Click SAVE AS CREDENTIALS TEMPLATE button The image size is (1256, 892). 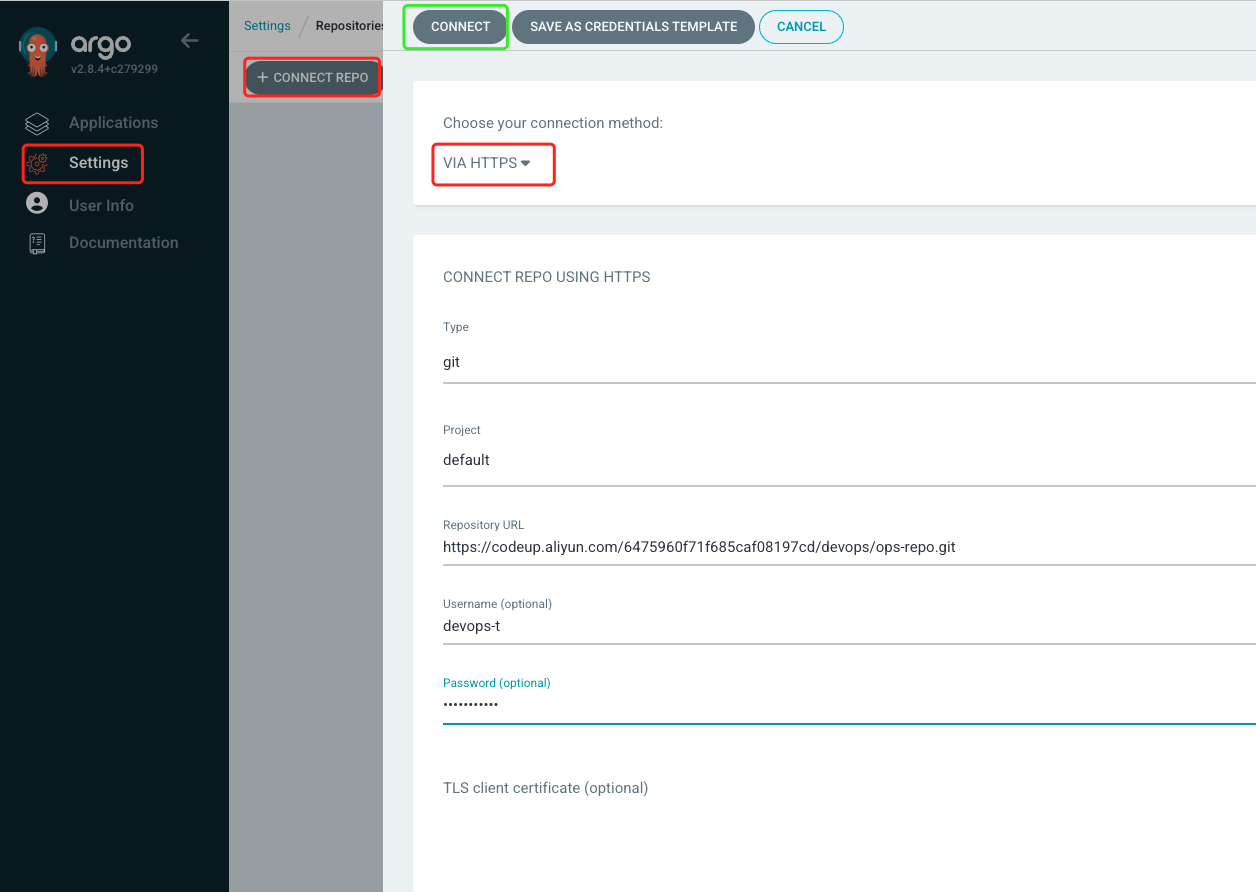click(633, 27)
